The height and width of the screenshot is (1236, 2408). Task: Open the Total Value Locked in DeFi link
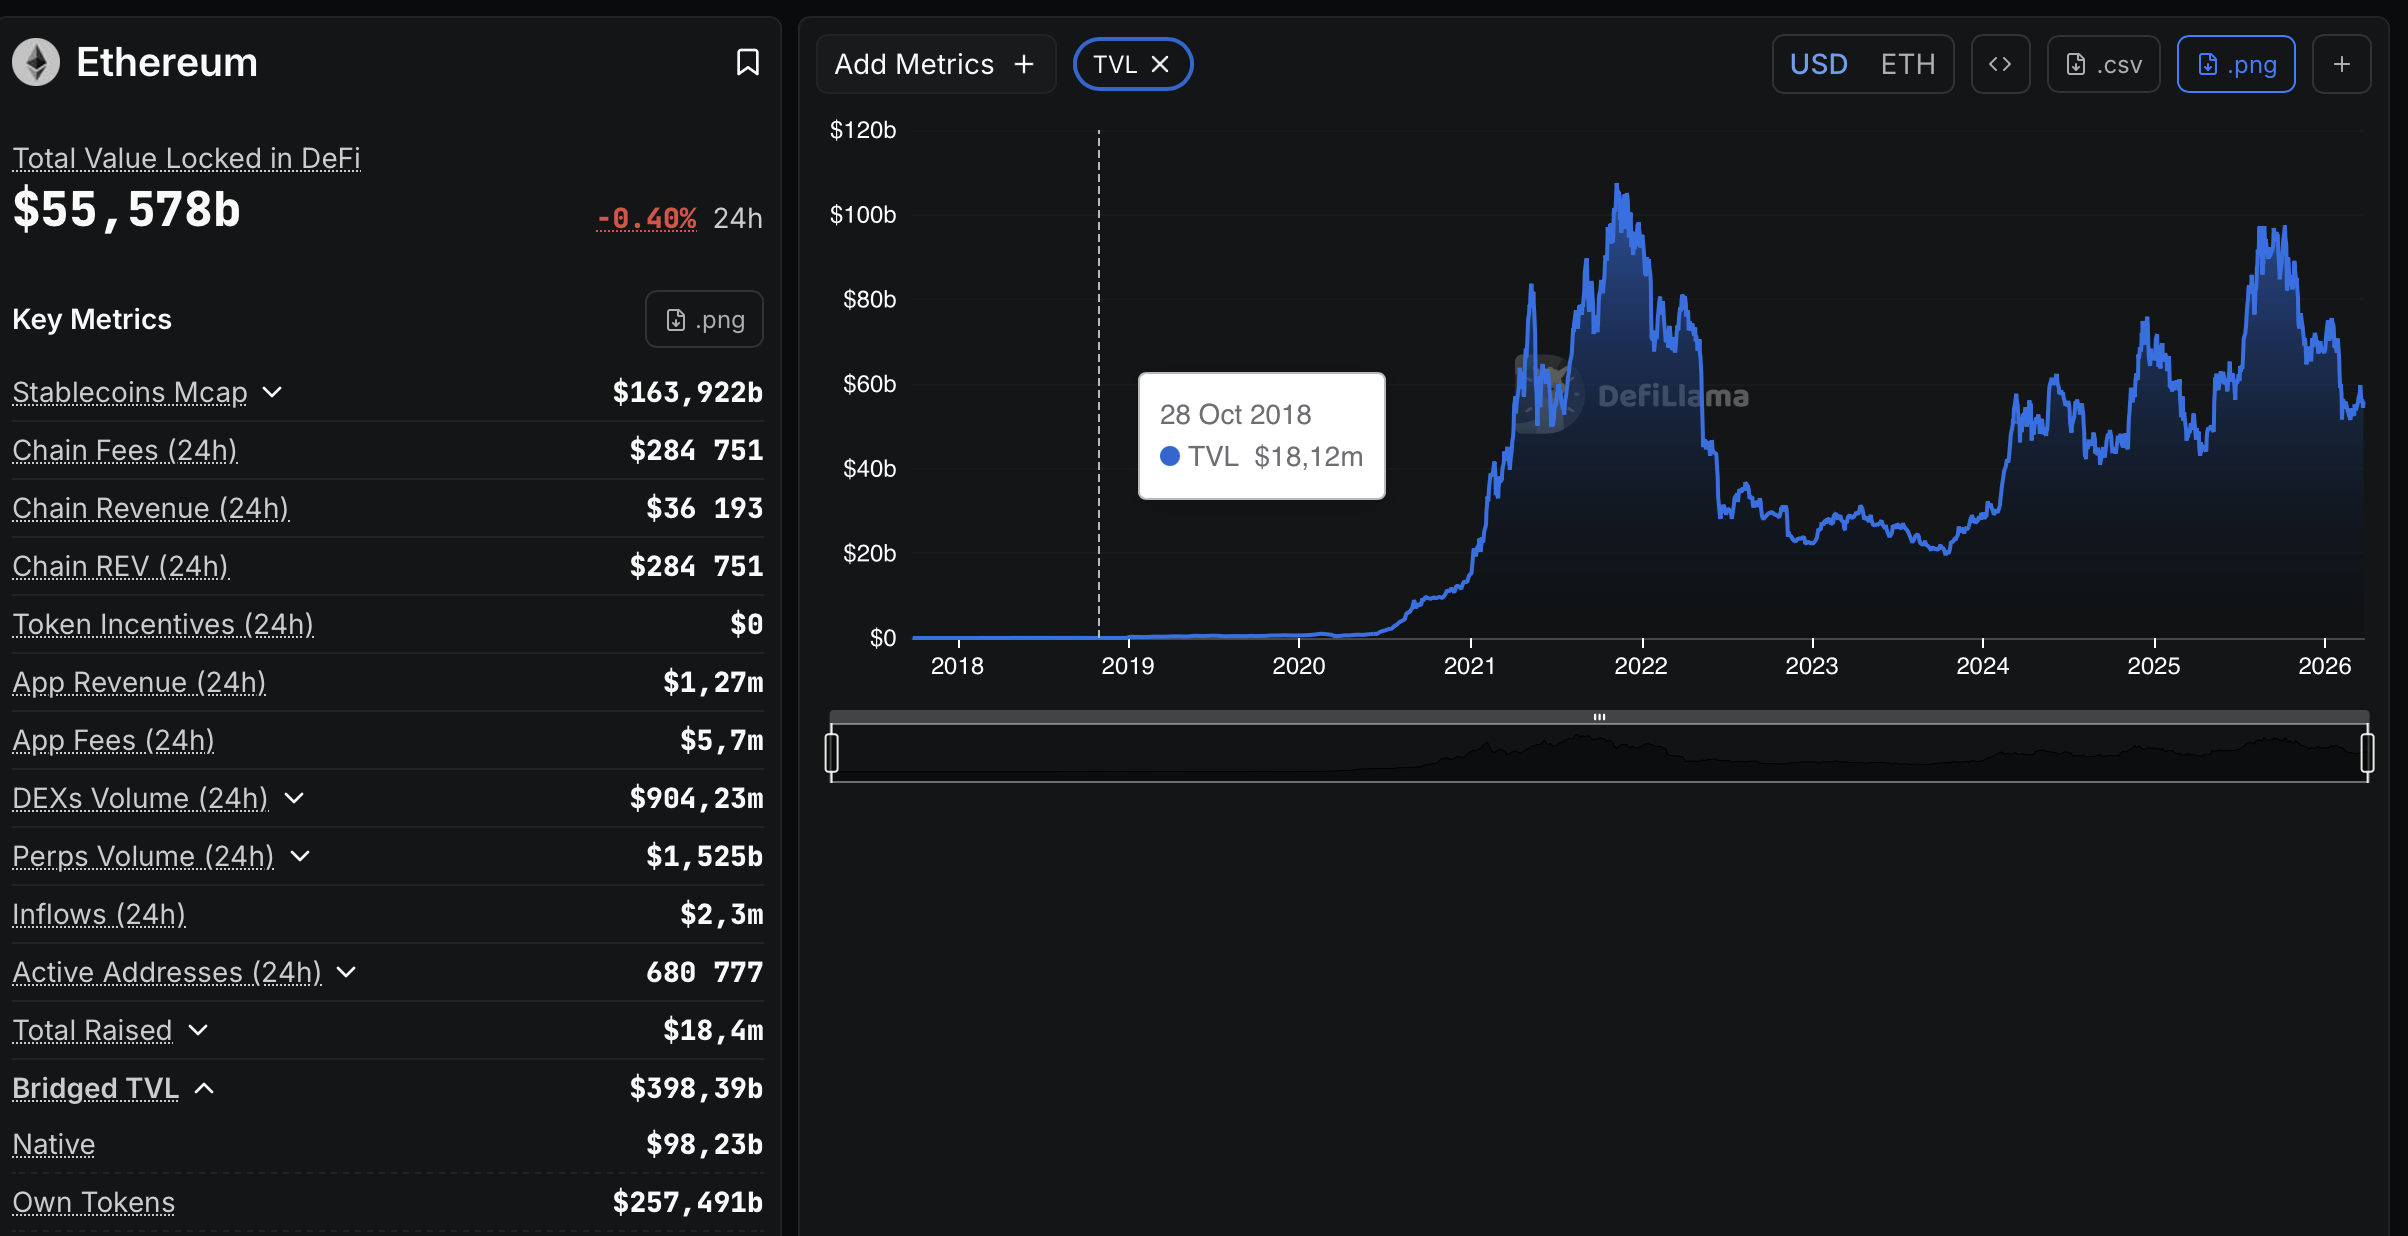click(186, 158)
